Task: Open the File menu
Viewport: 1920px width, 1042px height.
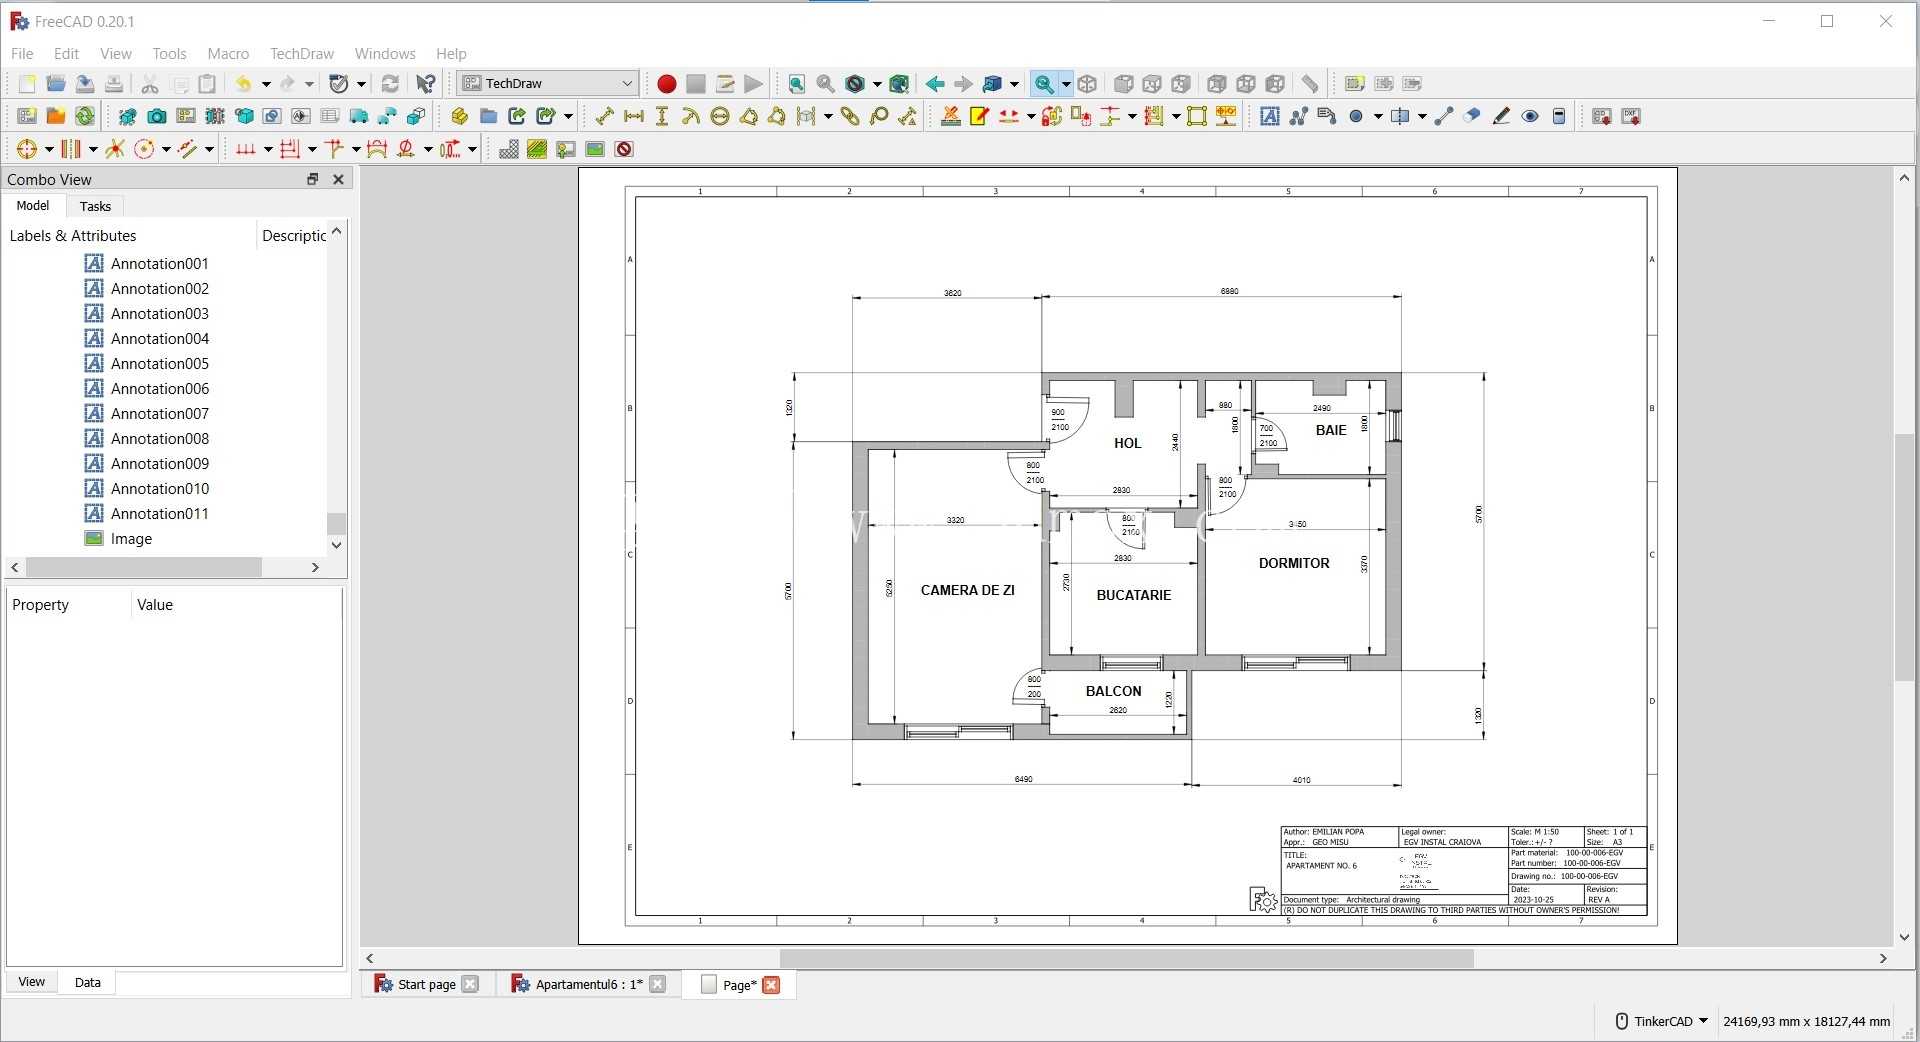Action: 22,53
